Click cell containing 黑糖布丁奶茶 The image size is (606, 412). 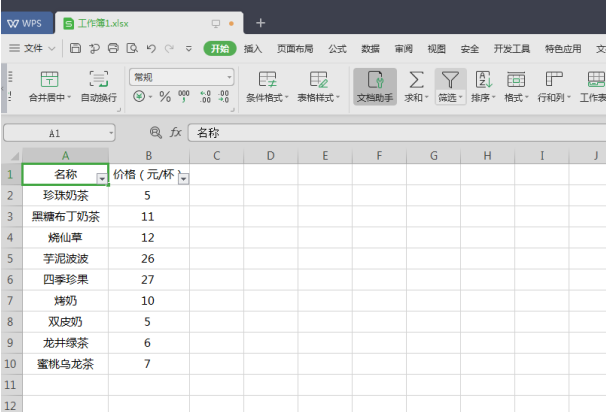coord(66,216)
